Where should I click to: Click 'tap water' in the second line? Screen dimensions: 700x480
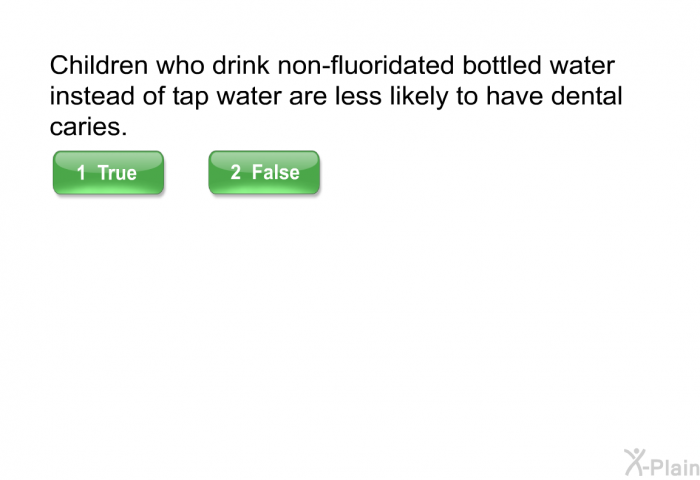coord(227,96)
